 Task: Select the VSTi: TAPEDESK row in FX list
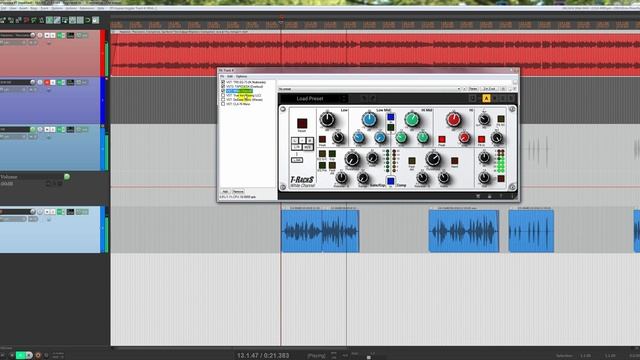[244, 87]
